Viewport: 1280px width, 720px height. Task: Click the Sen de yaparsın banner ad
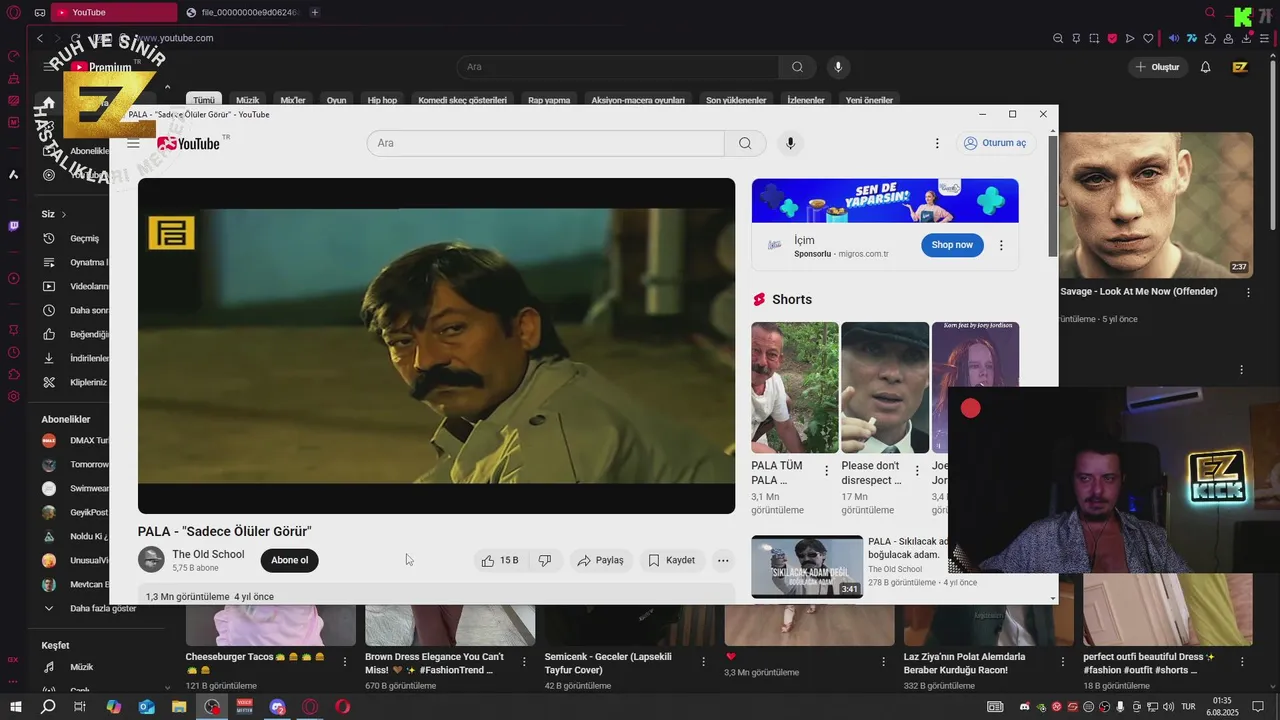click(x=885, y=200)
